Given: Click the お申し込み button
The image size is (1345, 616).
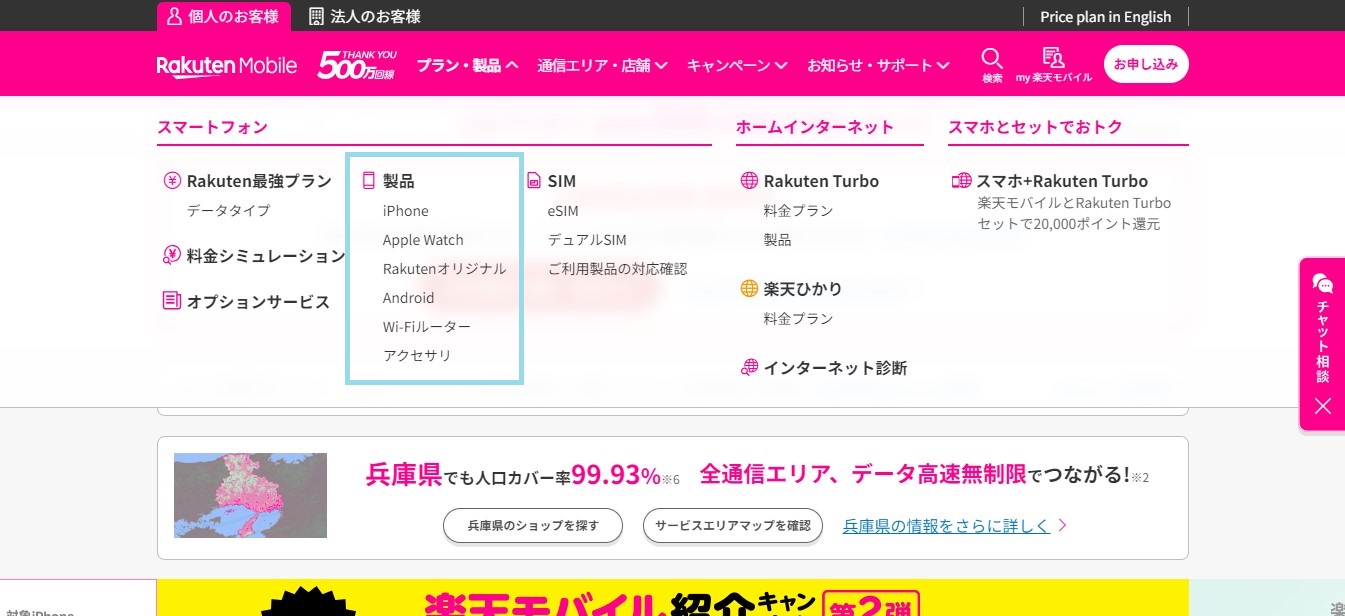Looking at the screenshot, I should tap(1146, 64).
